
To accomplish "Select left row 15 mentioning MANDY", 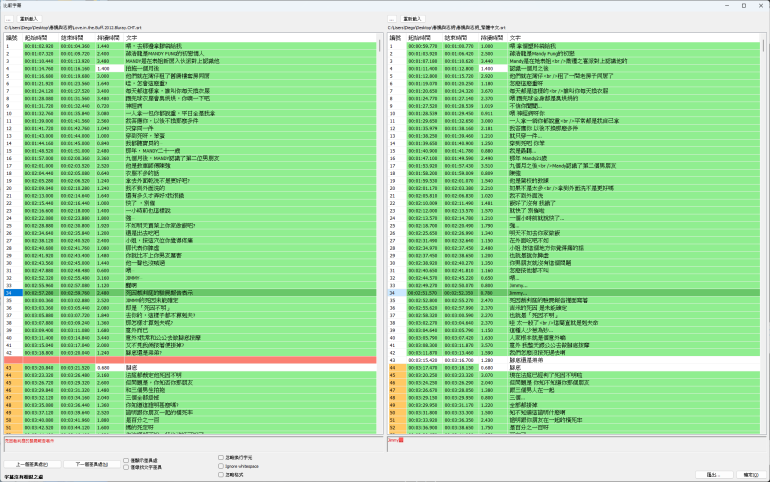I will pyautogui.click(x=190, y=151).
